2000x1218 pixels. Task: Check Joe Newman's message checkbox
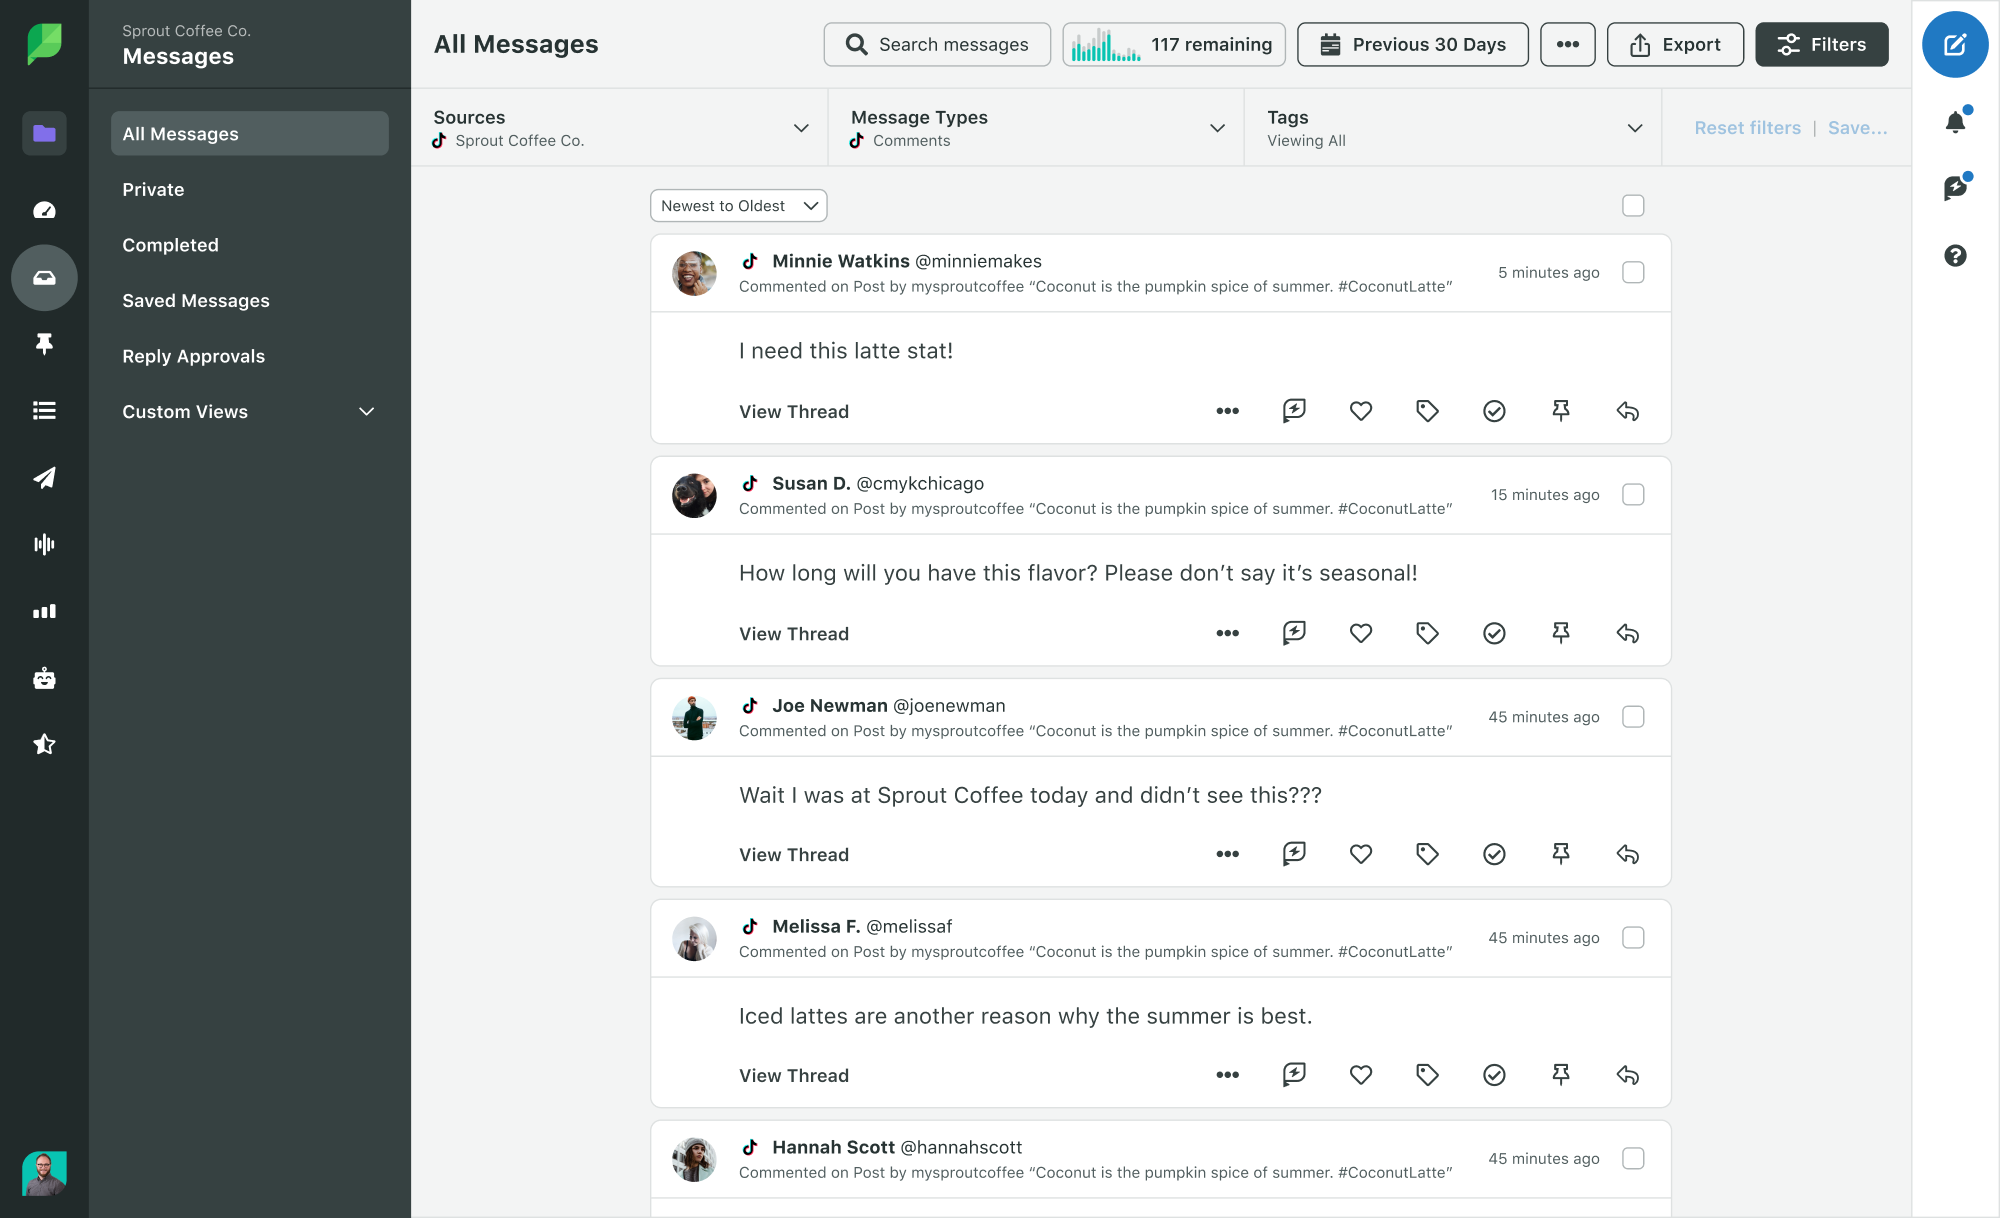click(x=1633, y=716)
